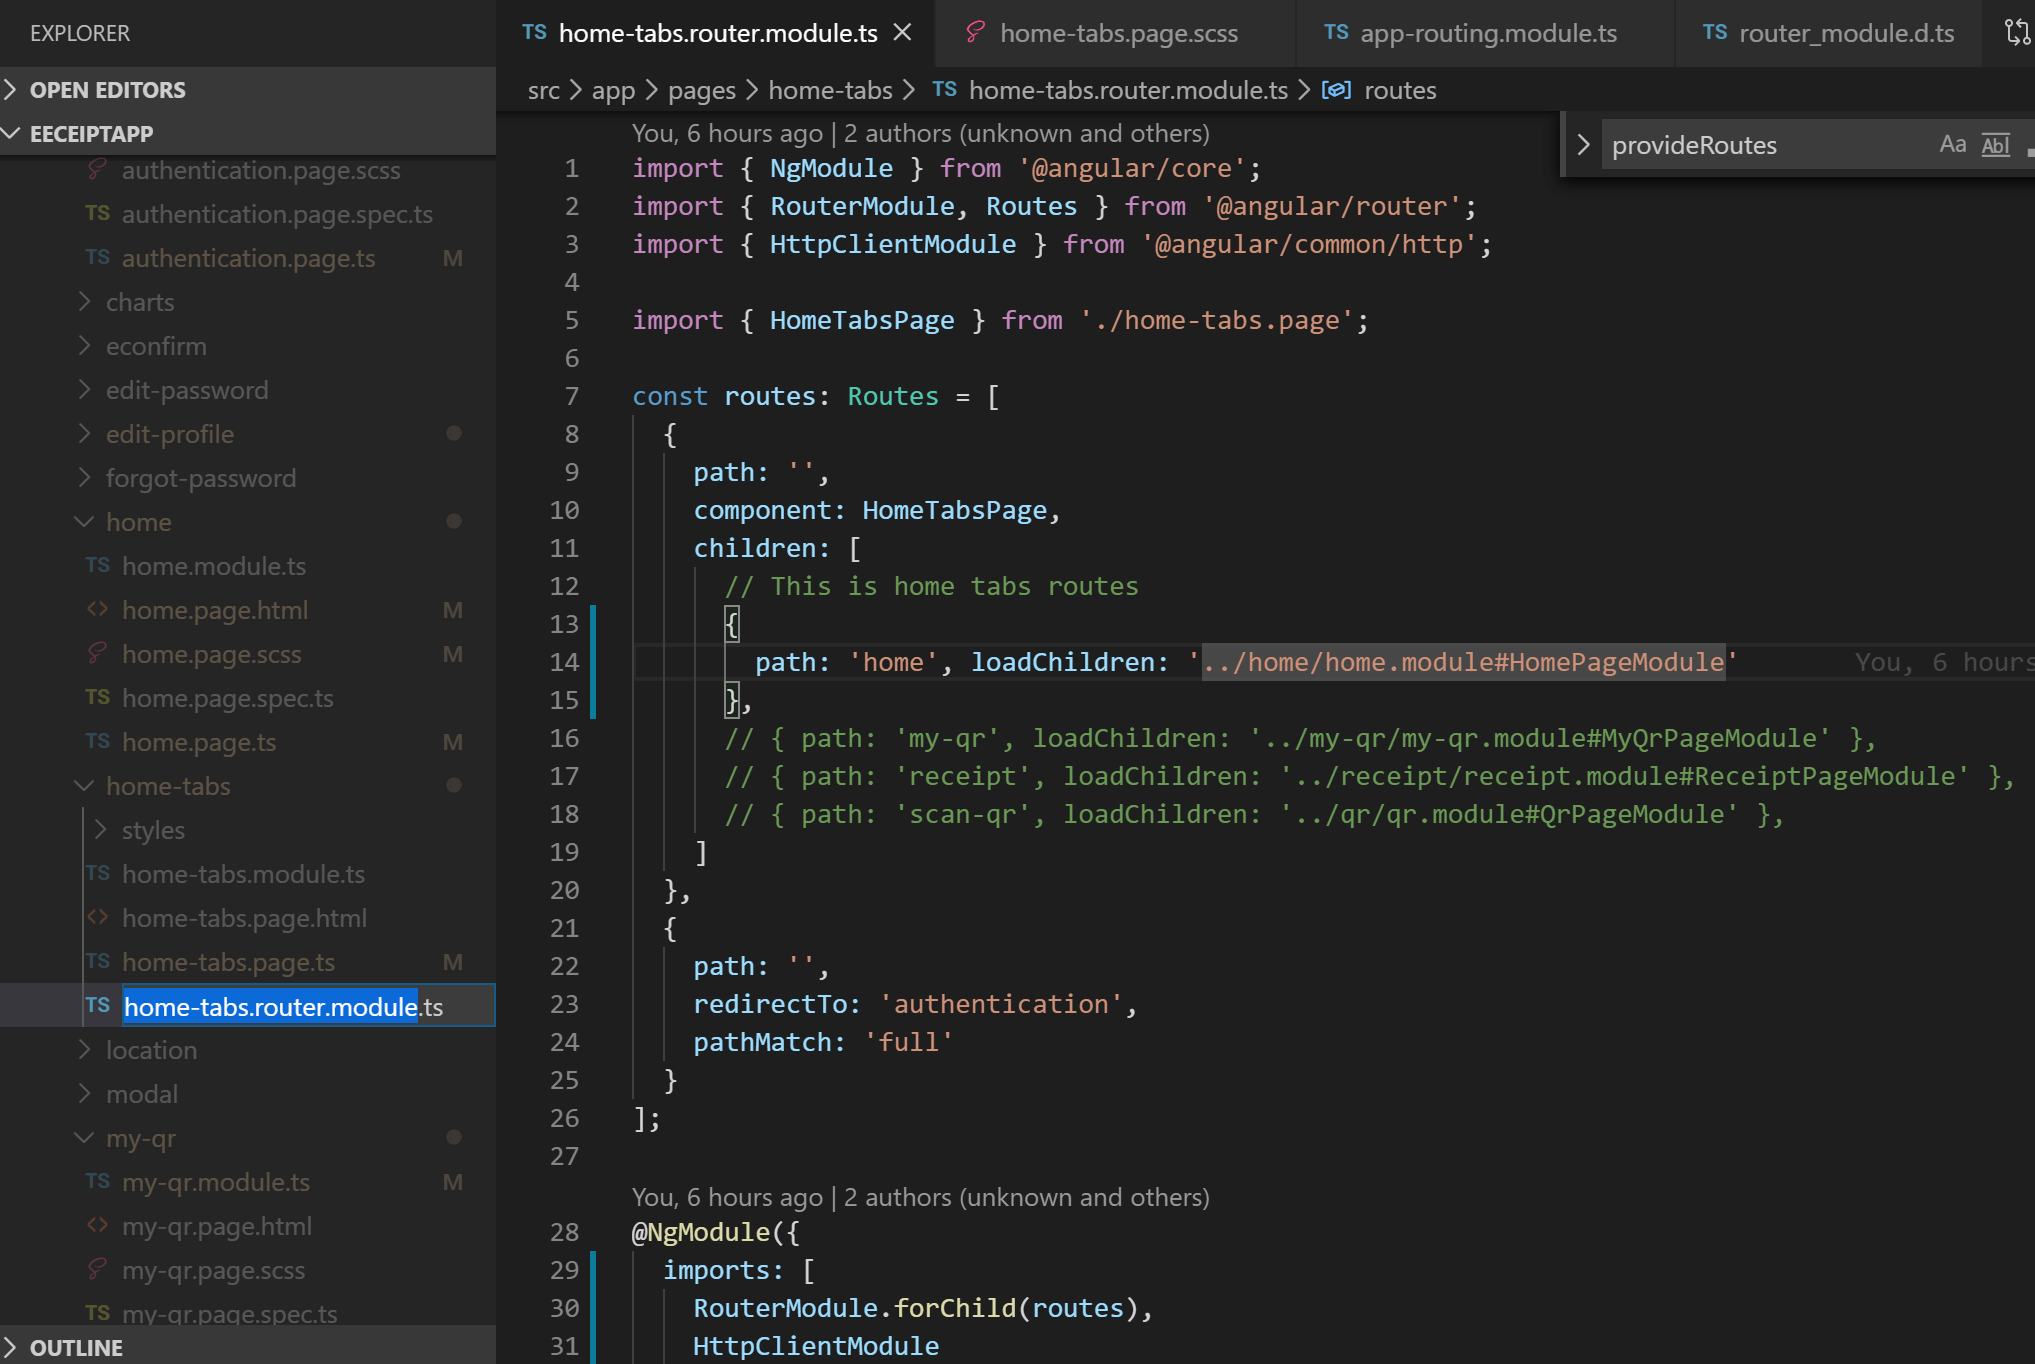2035x1364 pixels.
Task: Click the TS icon beside authentication.page.spec.ts
Action: tap(97, 213)
